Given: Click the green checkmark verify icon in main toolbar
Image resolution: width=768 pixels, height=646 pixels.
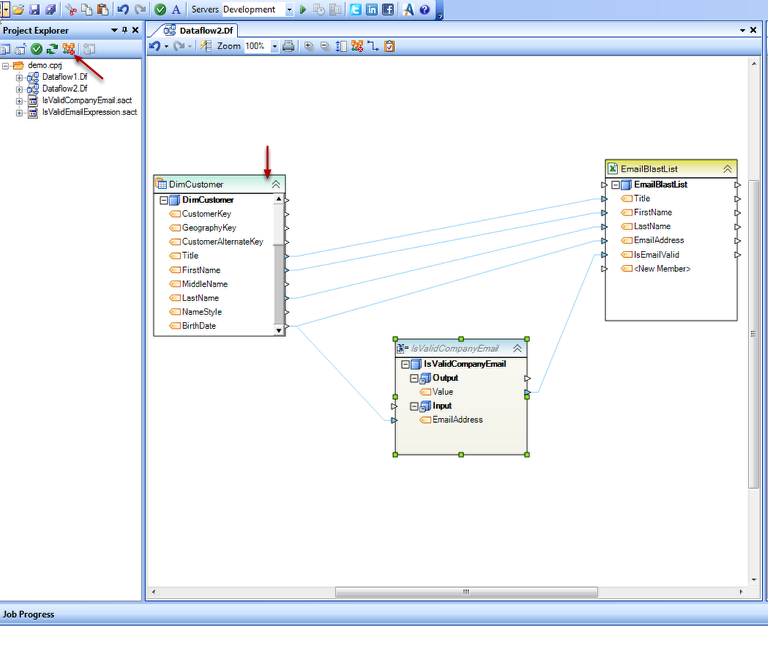Looking at the screenshot, I should (160, 9).
